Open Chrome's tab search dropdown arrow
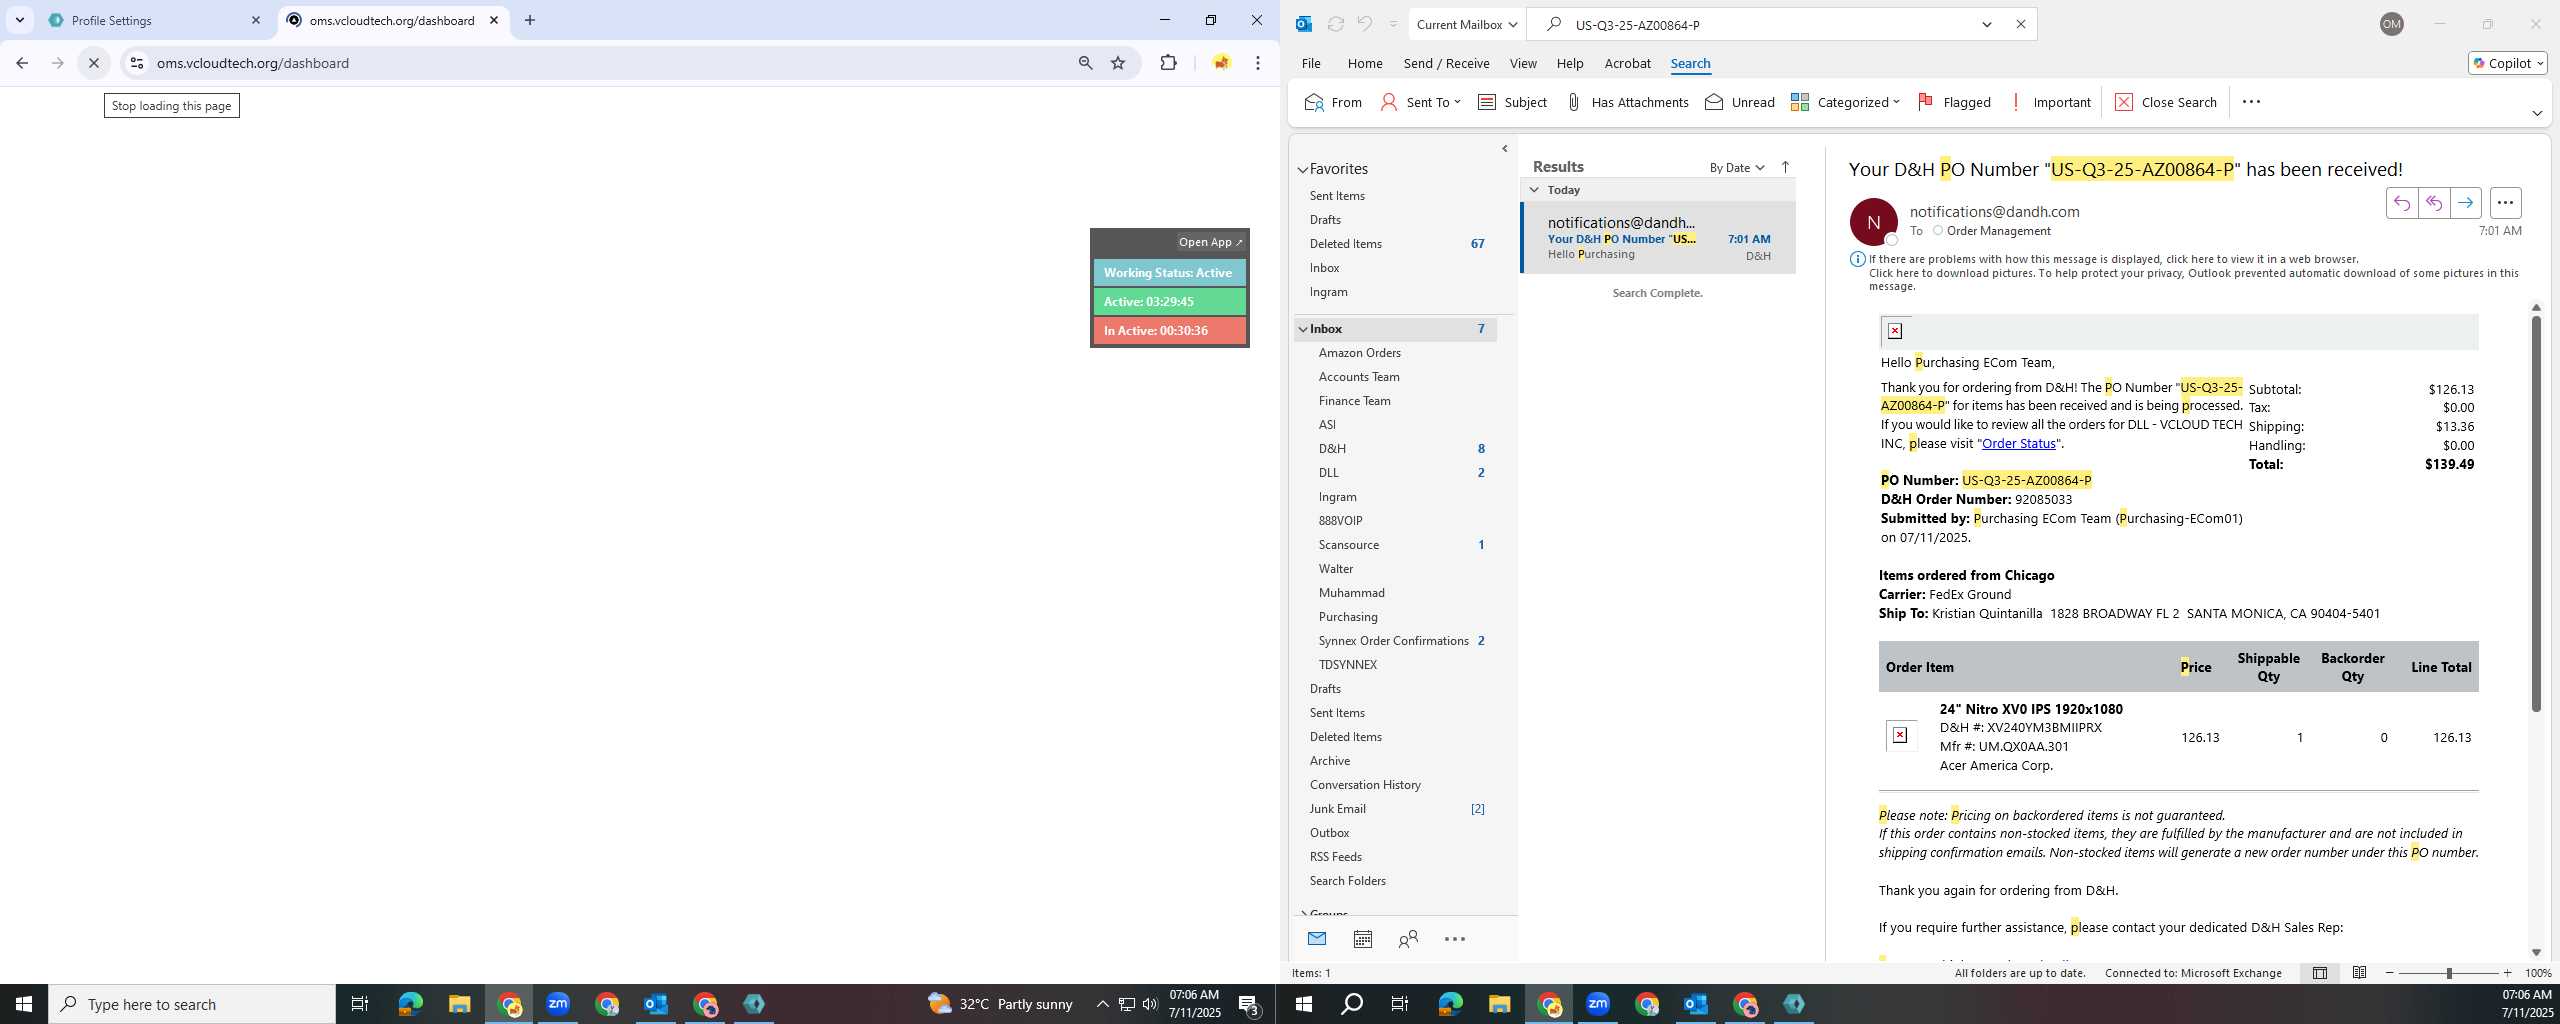 [x=19, y=20]
